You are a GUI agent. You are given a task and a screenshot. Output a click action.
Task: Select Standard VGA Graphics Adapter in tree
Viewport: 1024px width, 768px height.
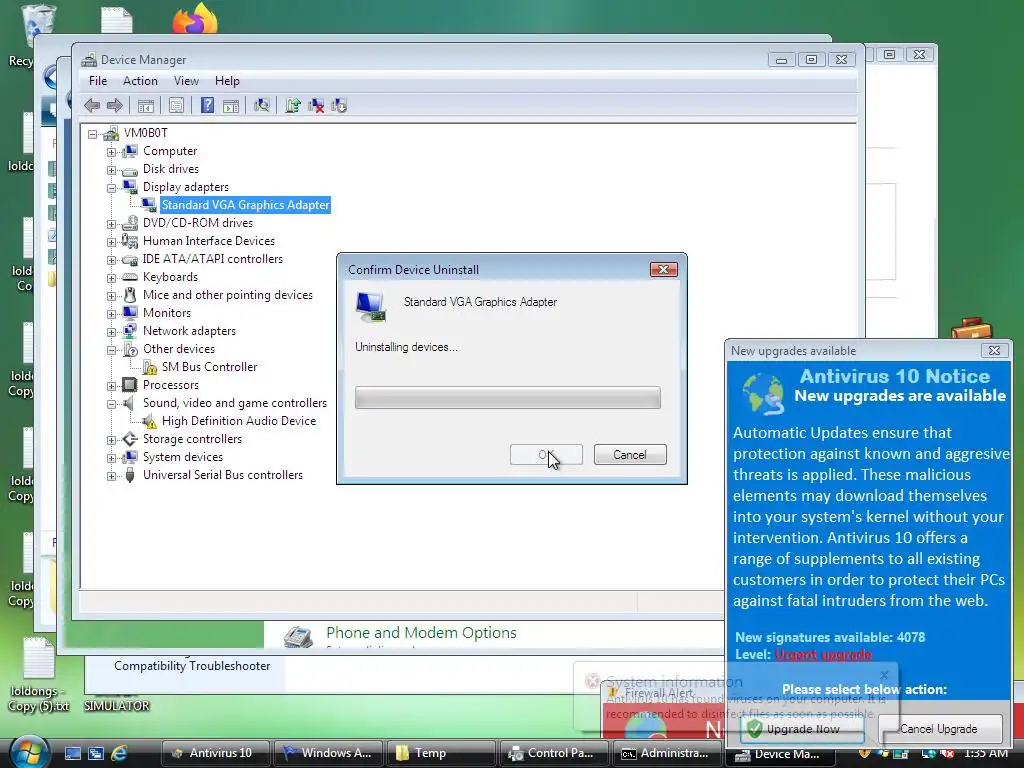pyautogui.click(x=246, y=205)
